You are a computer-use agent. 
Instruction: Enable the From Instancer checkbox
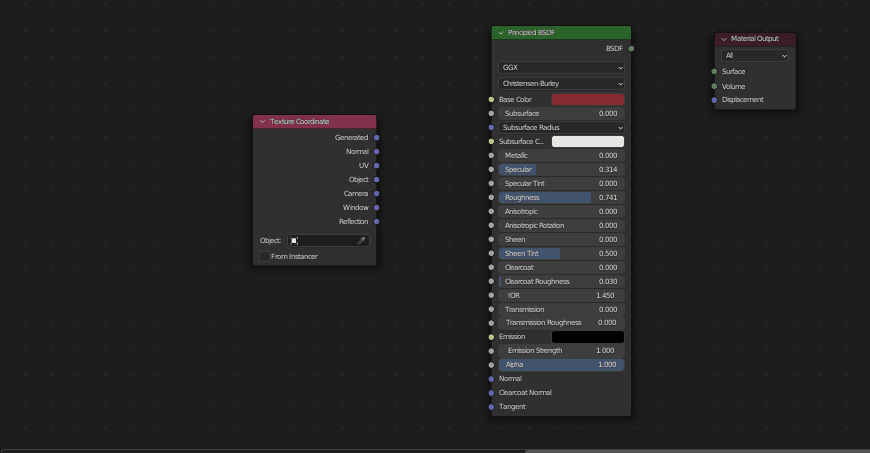265,257
